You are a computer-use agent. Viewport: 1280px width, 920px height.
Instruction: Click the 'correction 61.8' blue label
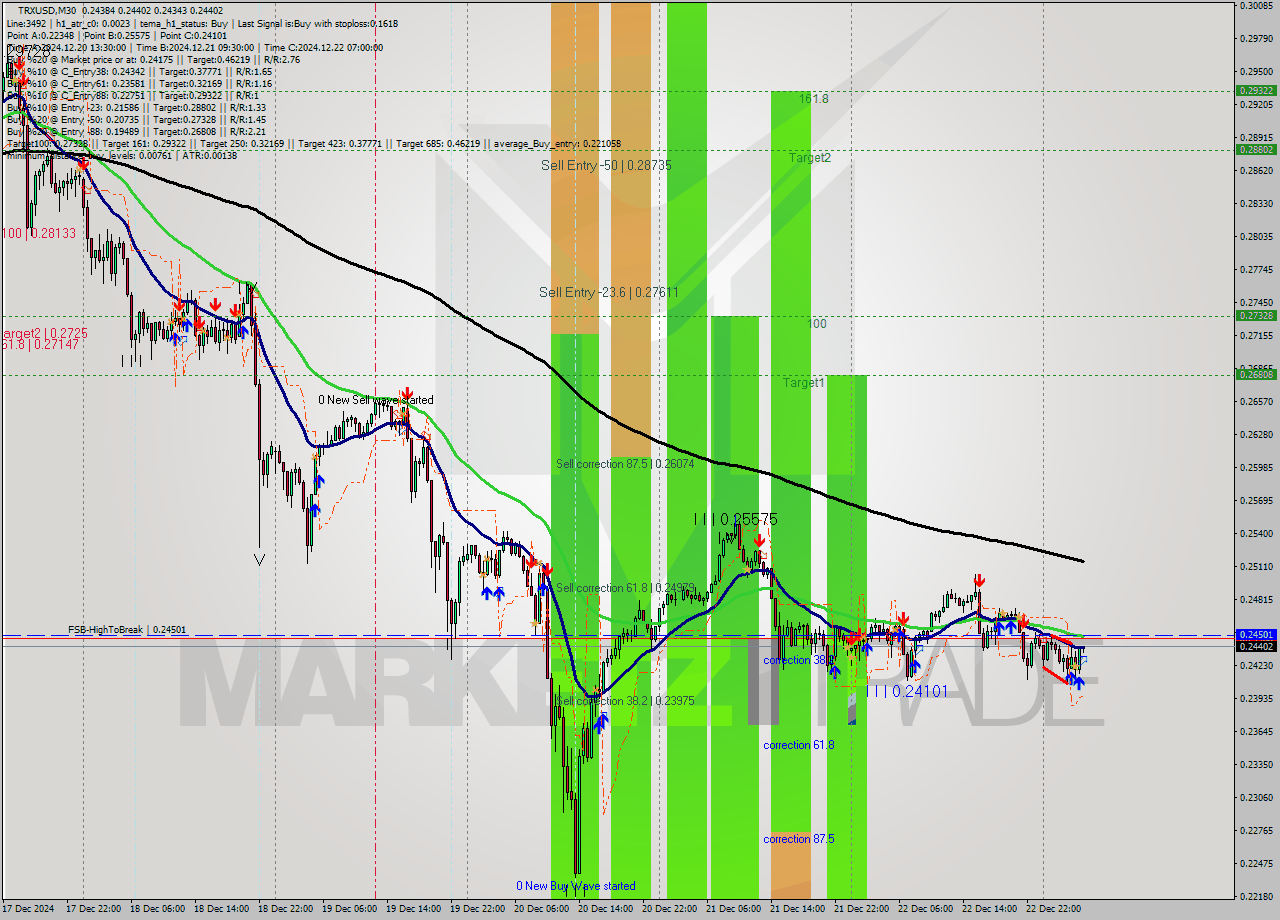[x=798, y=745]
